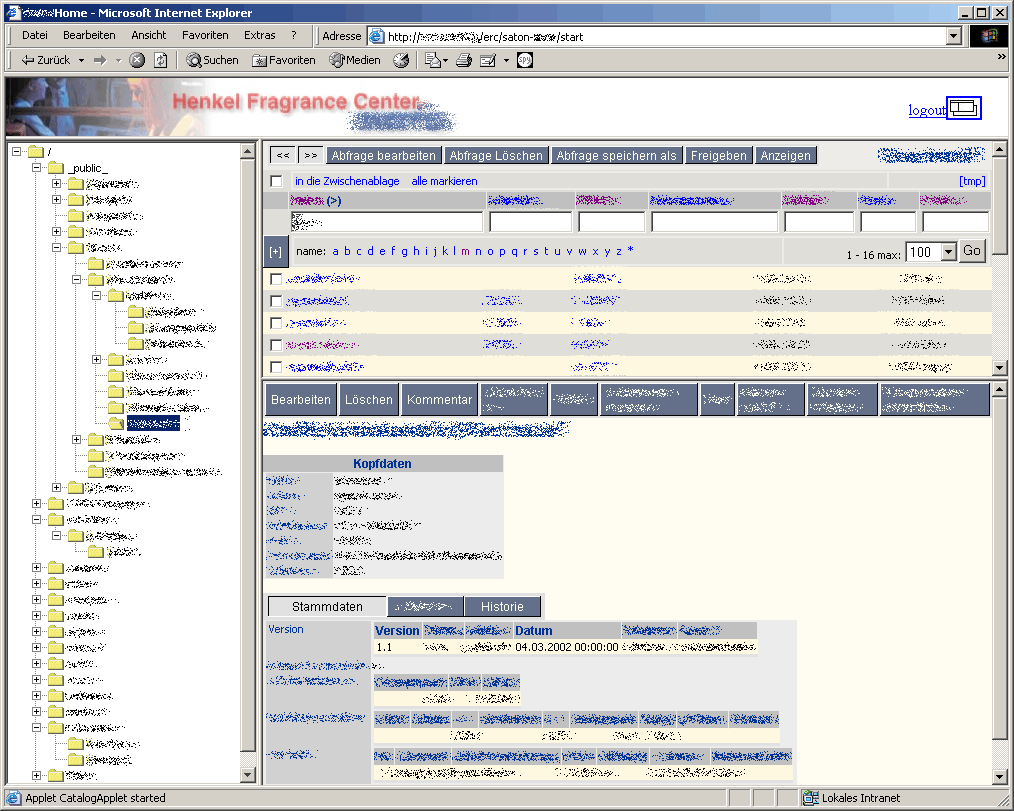Click the Abfrage Löschen button
The height and width of the screenshot is (811, 1014).
pyautogui.click(x=496, y=155)
